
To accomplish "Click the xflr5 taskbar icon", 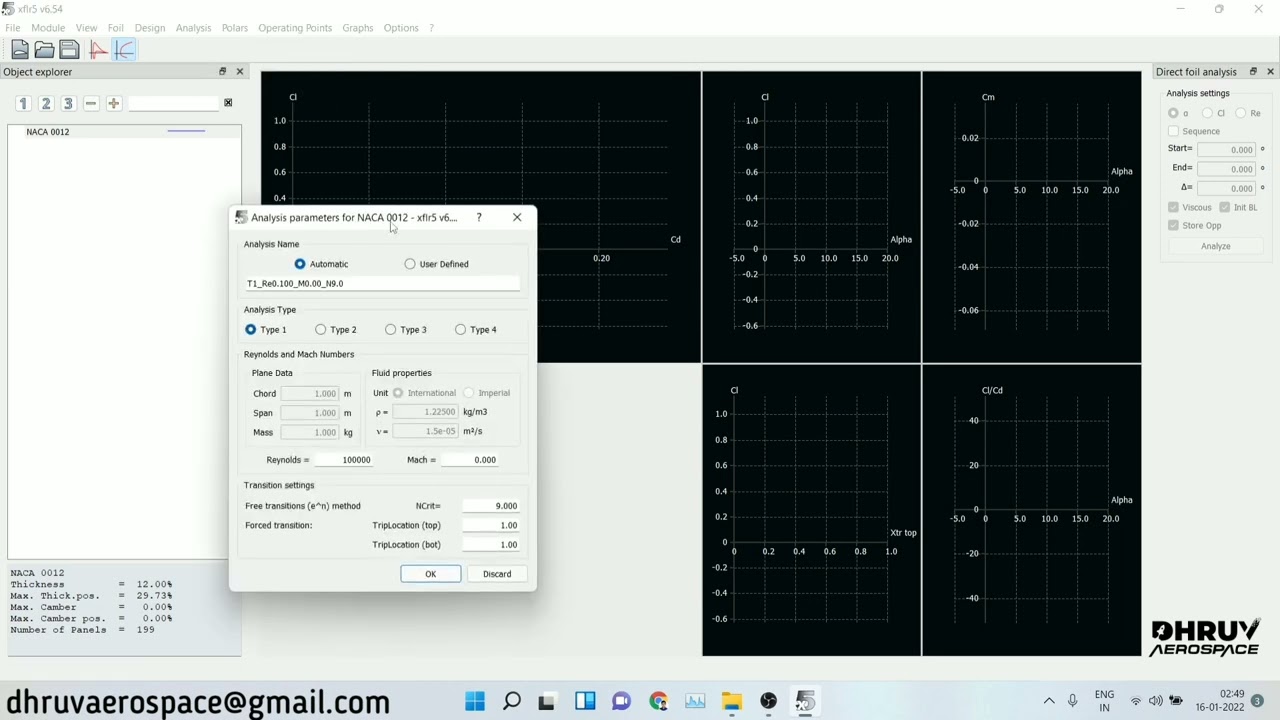I will (804, 701).
